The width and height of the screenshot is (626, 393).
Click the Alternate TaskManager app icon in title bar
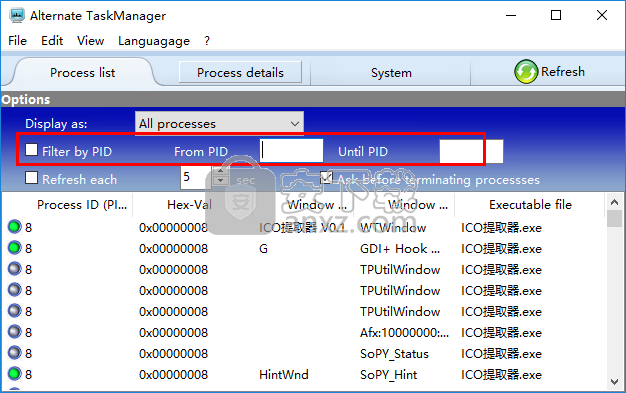click(x=17, y=15)
